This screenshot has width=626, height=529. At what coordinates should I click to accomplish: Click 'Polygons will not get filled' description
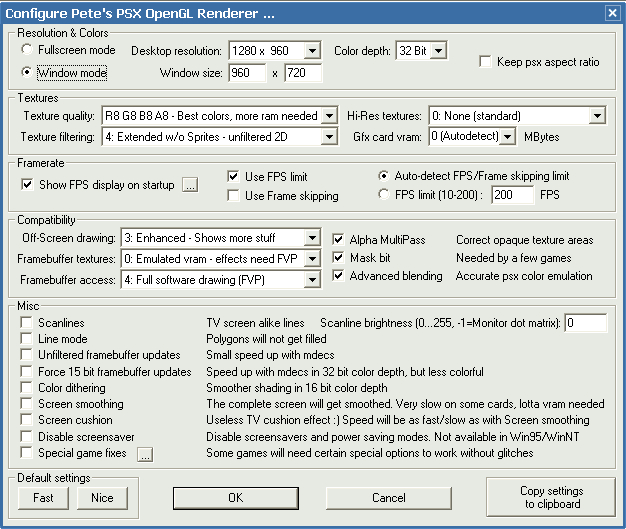coord(266,339)
